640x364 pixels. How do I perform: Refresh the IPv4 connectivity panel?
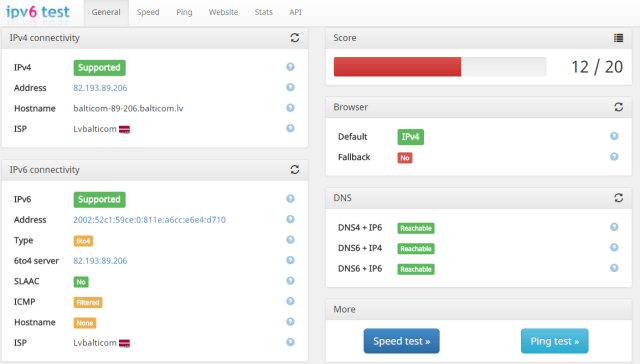pos(295,38)
